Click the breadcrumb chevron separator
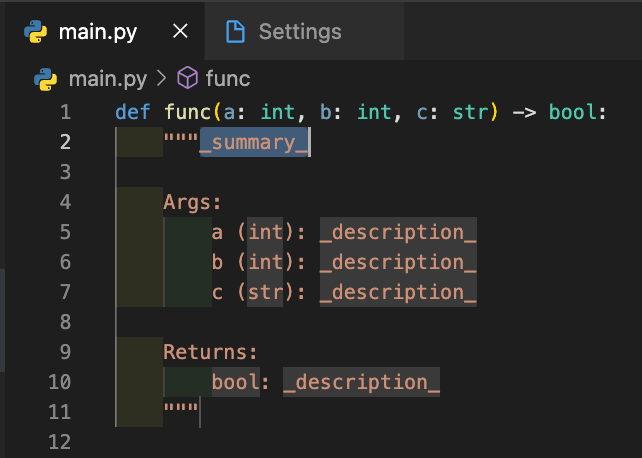Screen dimensions: 642x458 pos(162,78)
